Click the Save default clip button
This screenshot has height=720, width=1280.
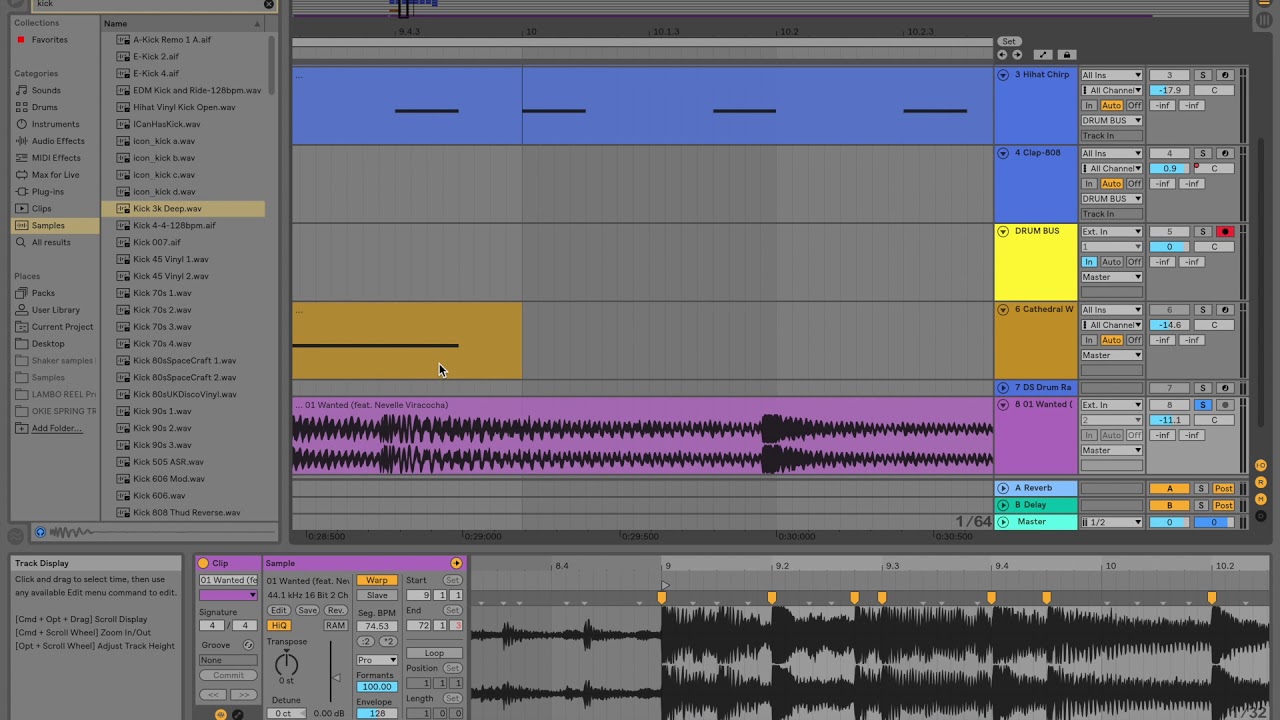308,610
